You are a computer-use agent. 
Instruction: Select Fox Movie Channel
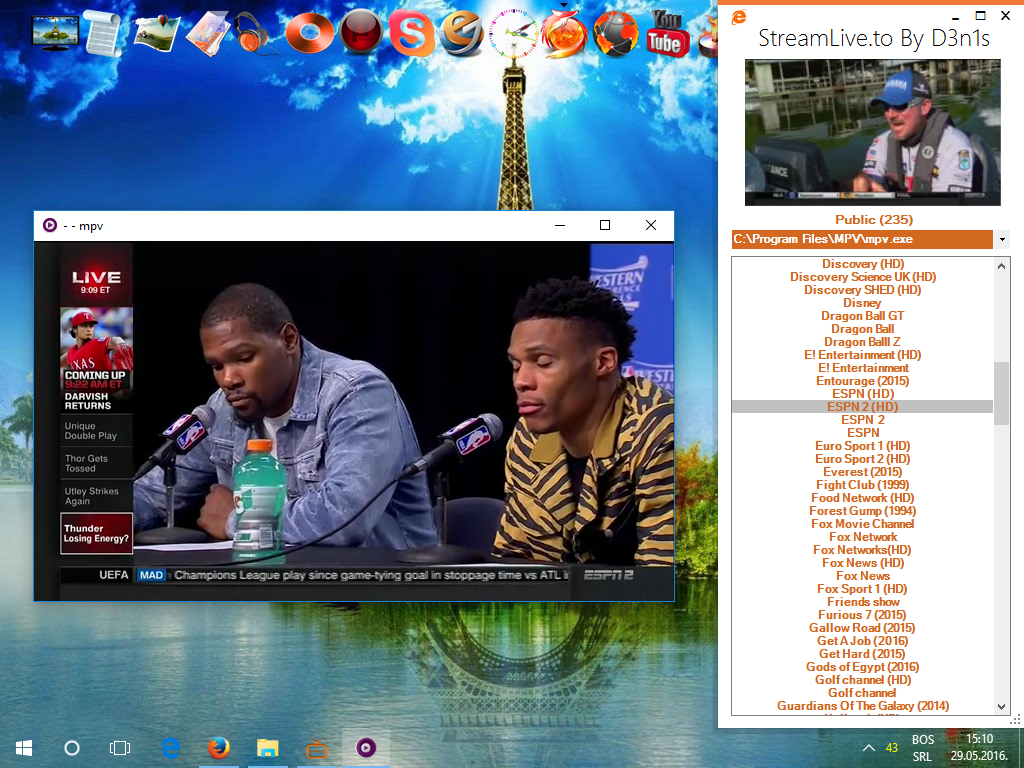pyautogui.click(x=863, y=524)
